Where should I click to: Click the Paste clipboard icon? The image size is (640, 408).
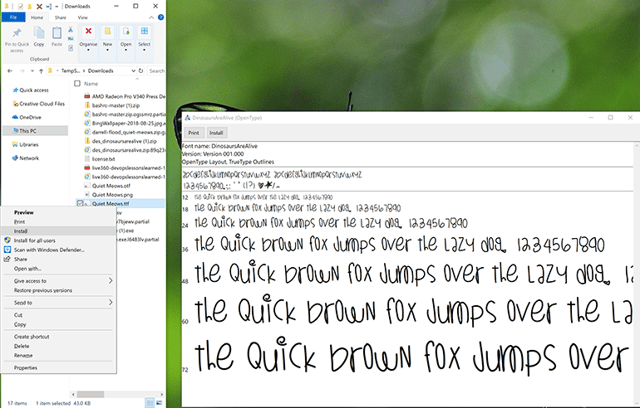tap(57, 33)
